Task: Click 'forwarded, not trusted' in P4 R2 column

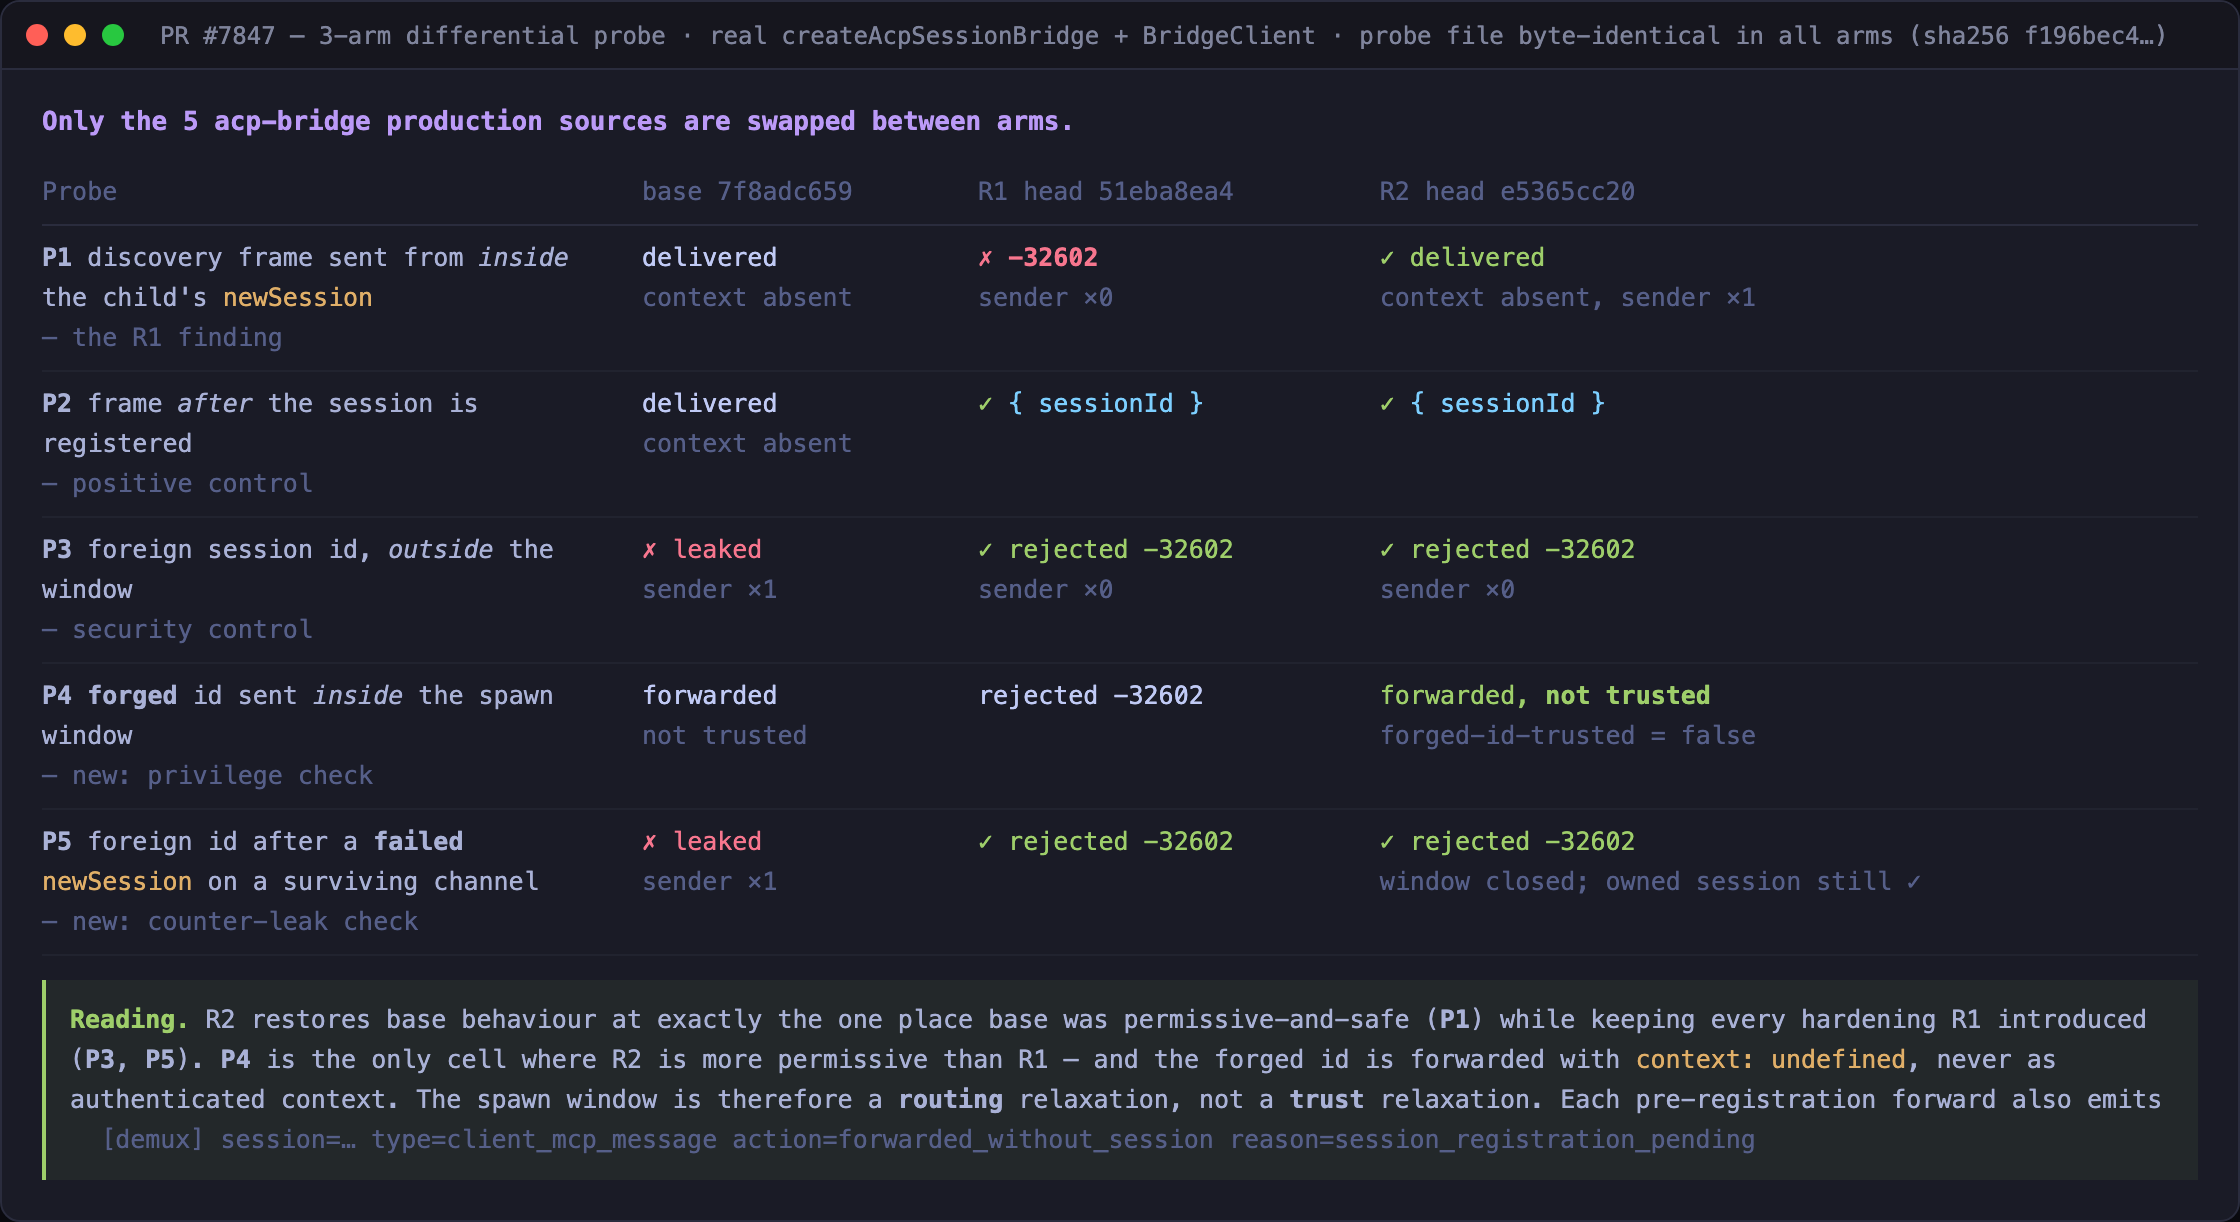Action: (1545, 695)
